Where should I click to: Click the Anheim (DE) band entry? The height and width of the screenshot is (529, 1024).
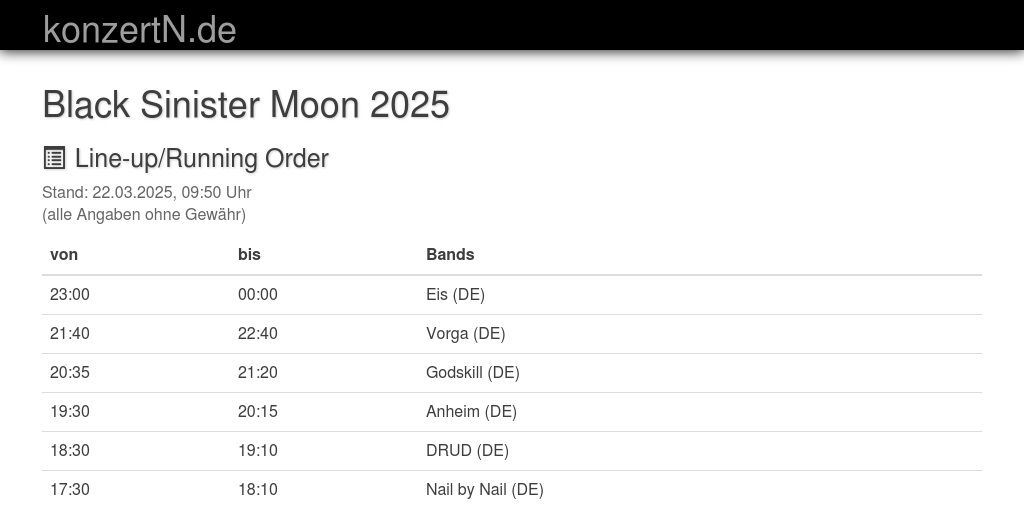[471, 411]
